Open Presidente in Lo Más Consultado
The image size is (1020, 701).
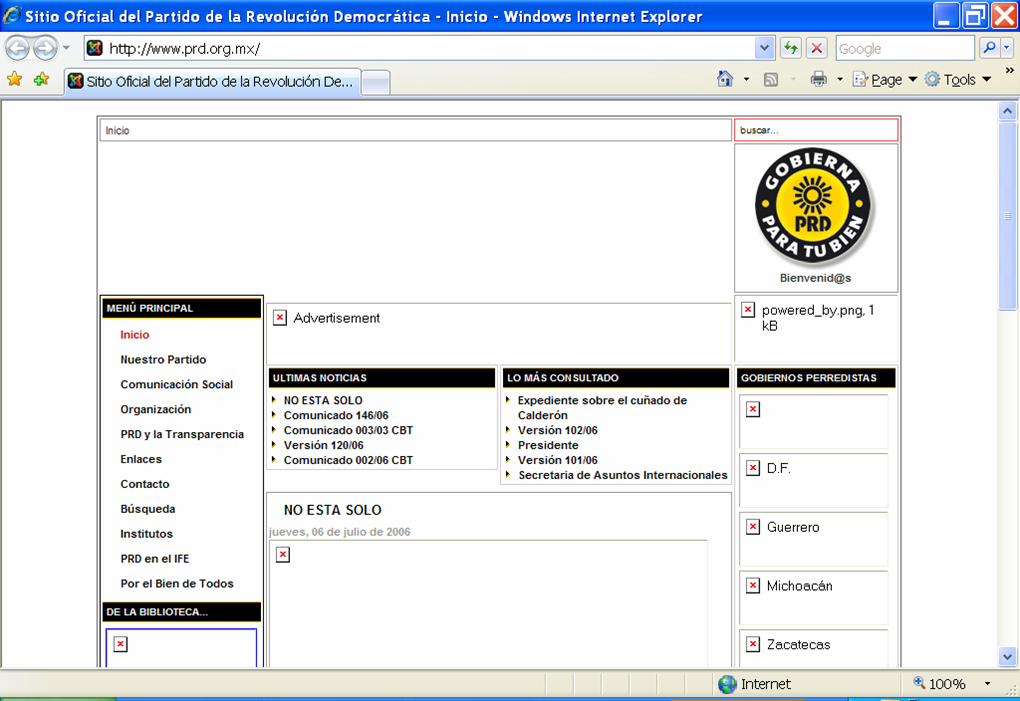pos(548,445)
